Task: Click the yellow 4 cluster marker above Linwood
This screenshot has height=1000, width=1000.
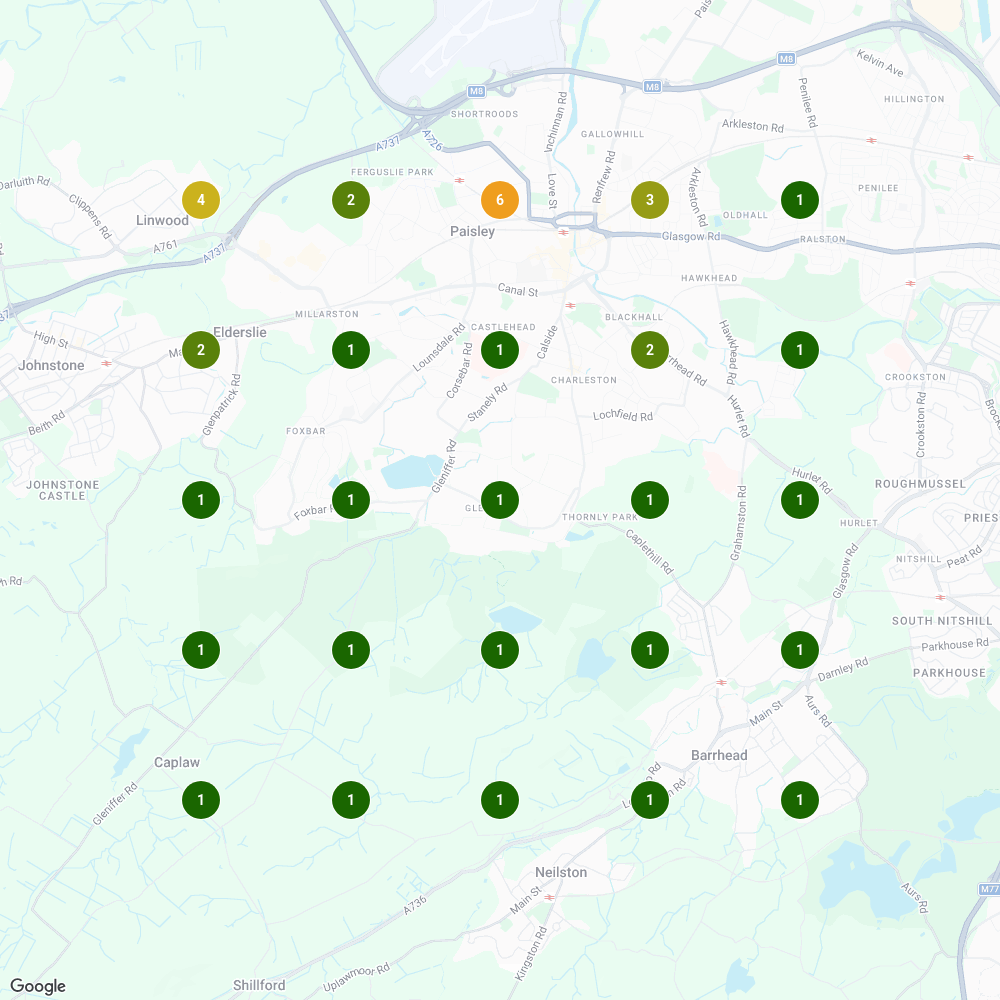Action: (x=201, y=200)
